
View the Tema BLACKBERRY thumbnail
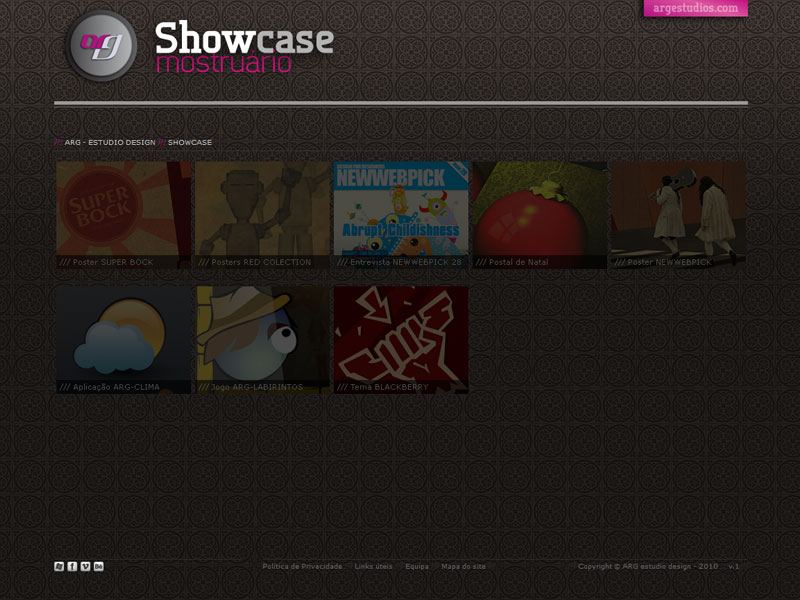401,339
